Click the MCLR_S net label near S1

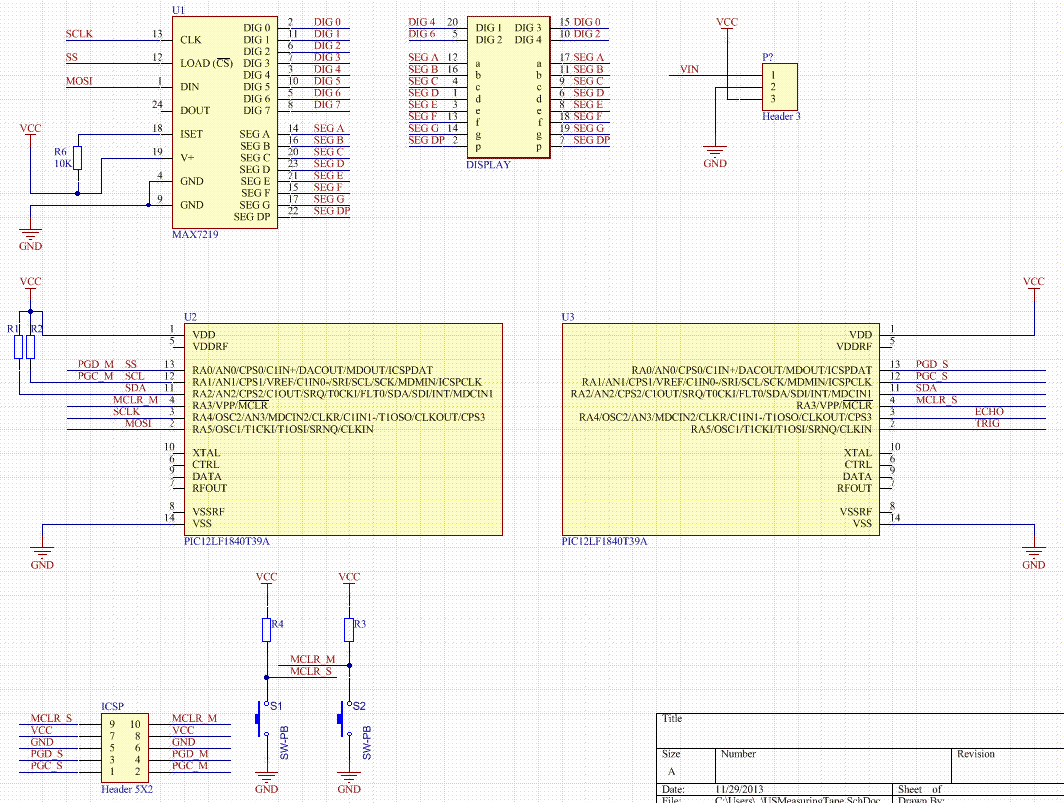311,671
